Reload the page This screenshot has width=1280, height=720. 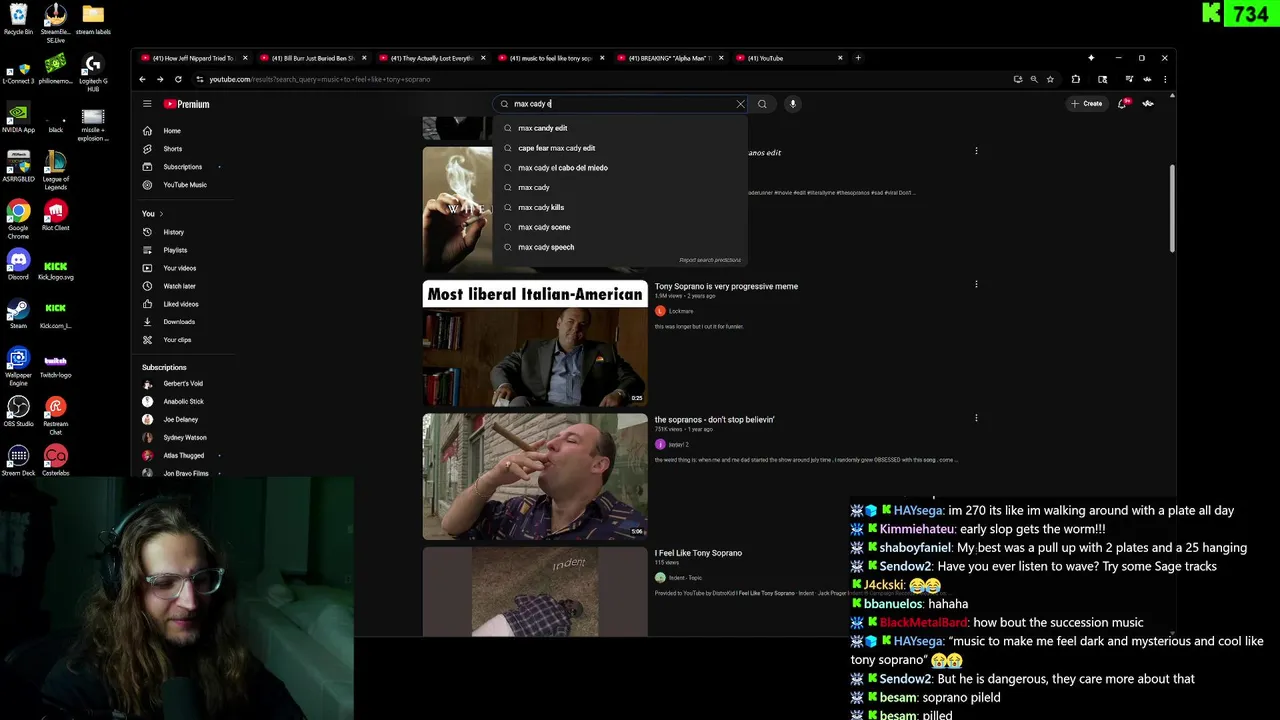(x=178, y=79)
